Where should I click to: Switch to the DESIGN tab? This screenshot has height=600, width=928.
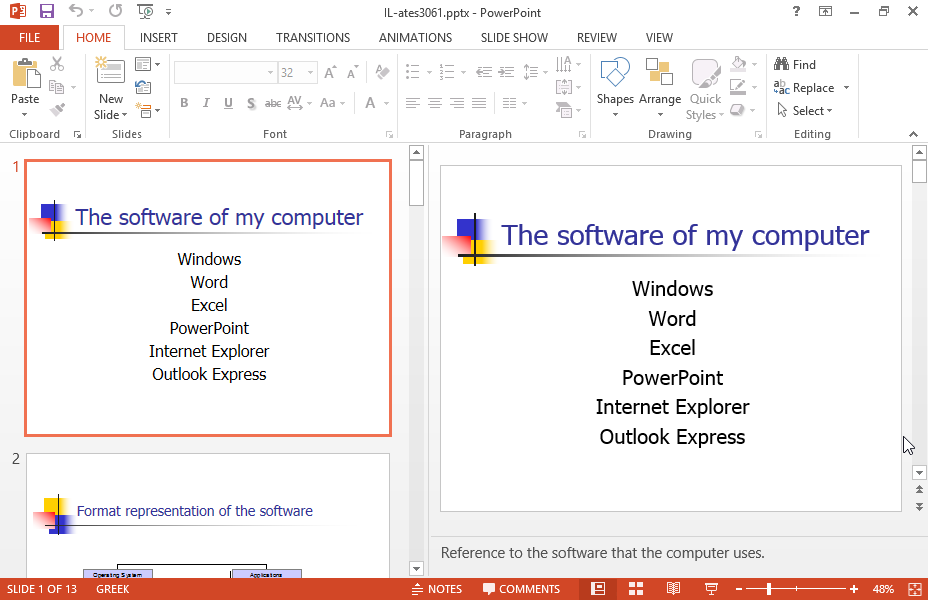coord(227,38)
